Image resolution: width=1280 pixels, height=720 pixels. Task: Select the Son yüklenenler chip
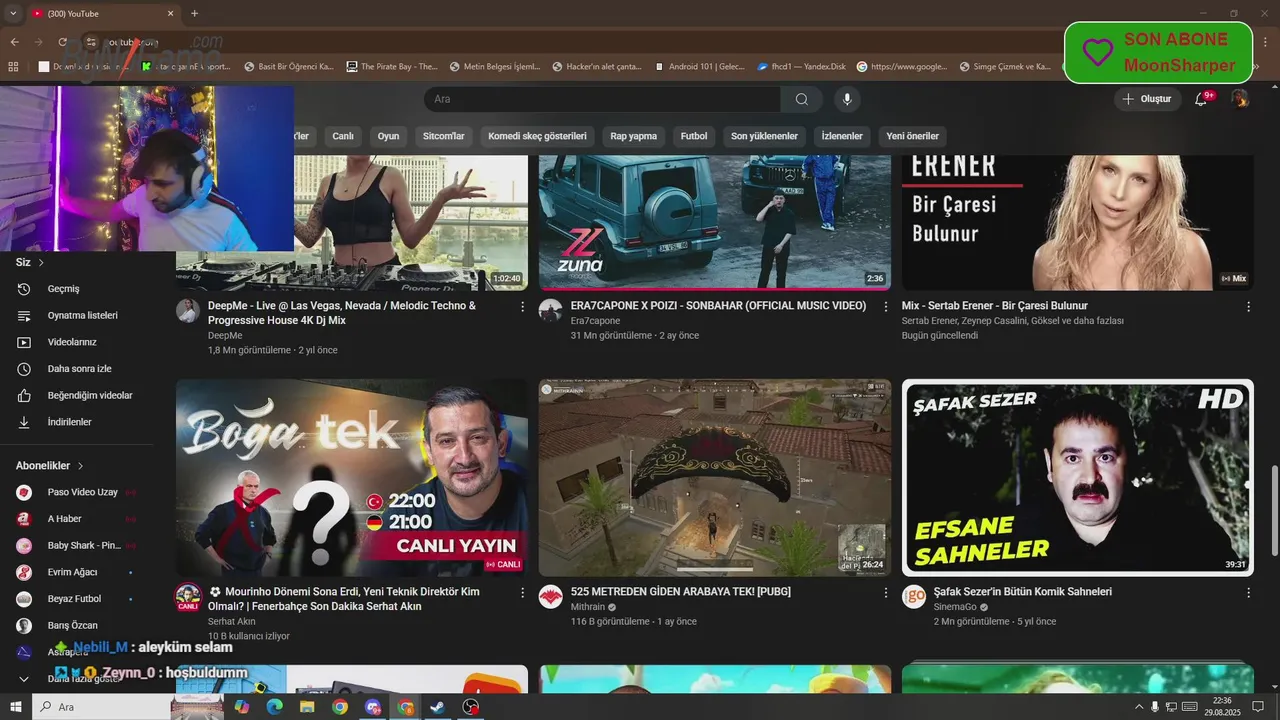pyautogui.click(x=764, y=136)
